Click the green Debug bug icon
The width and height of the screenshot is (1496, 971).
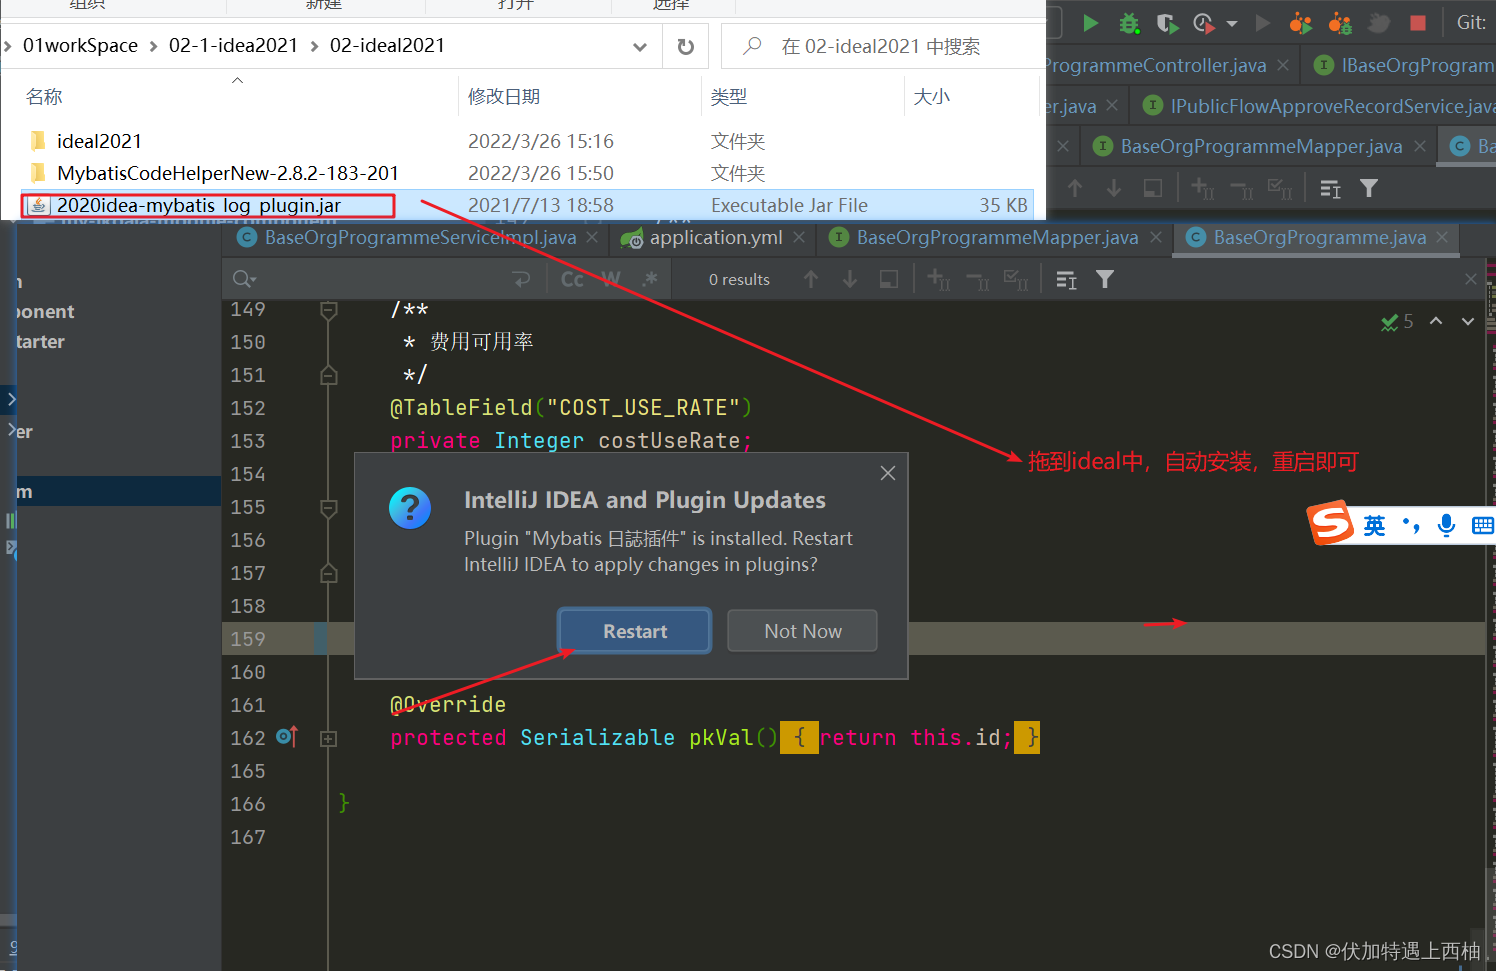1129,22
